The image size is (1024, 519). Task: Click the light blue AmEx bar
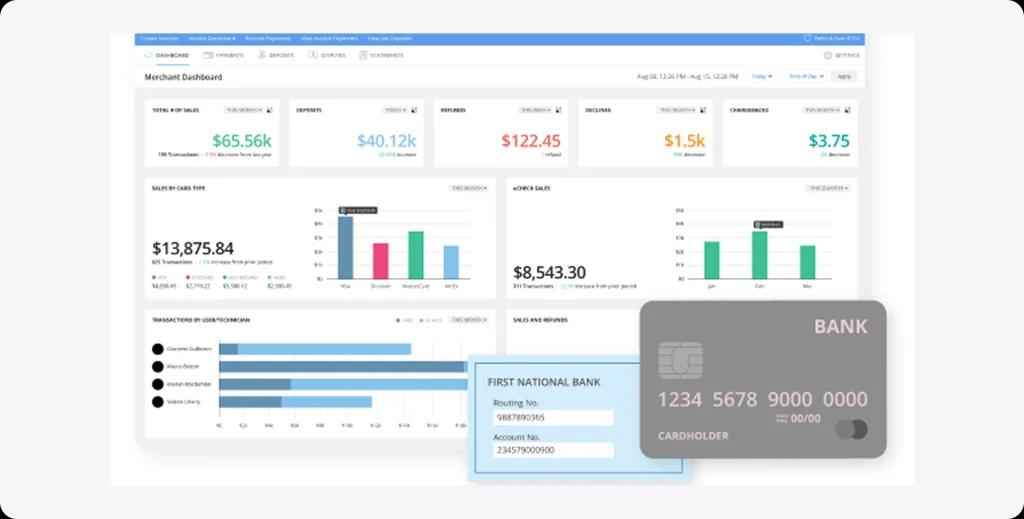pyautogui.click(x=451, y=262)
